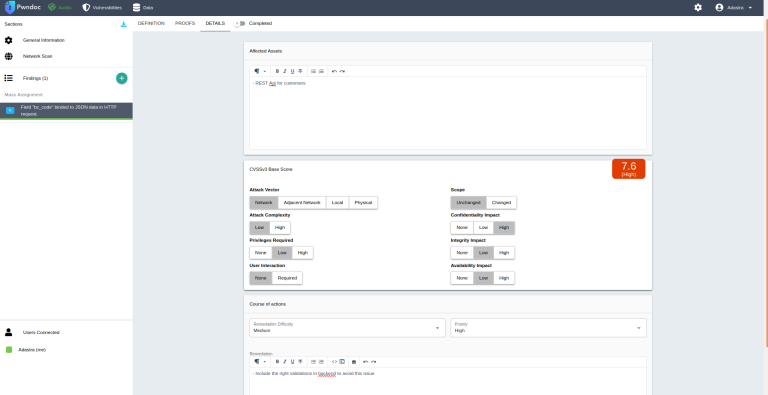Set Attack Complexity to High
768x395 pixels.
click(x=280, y=228)
